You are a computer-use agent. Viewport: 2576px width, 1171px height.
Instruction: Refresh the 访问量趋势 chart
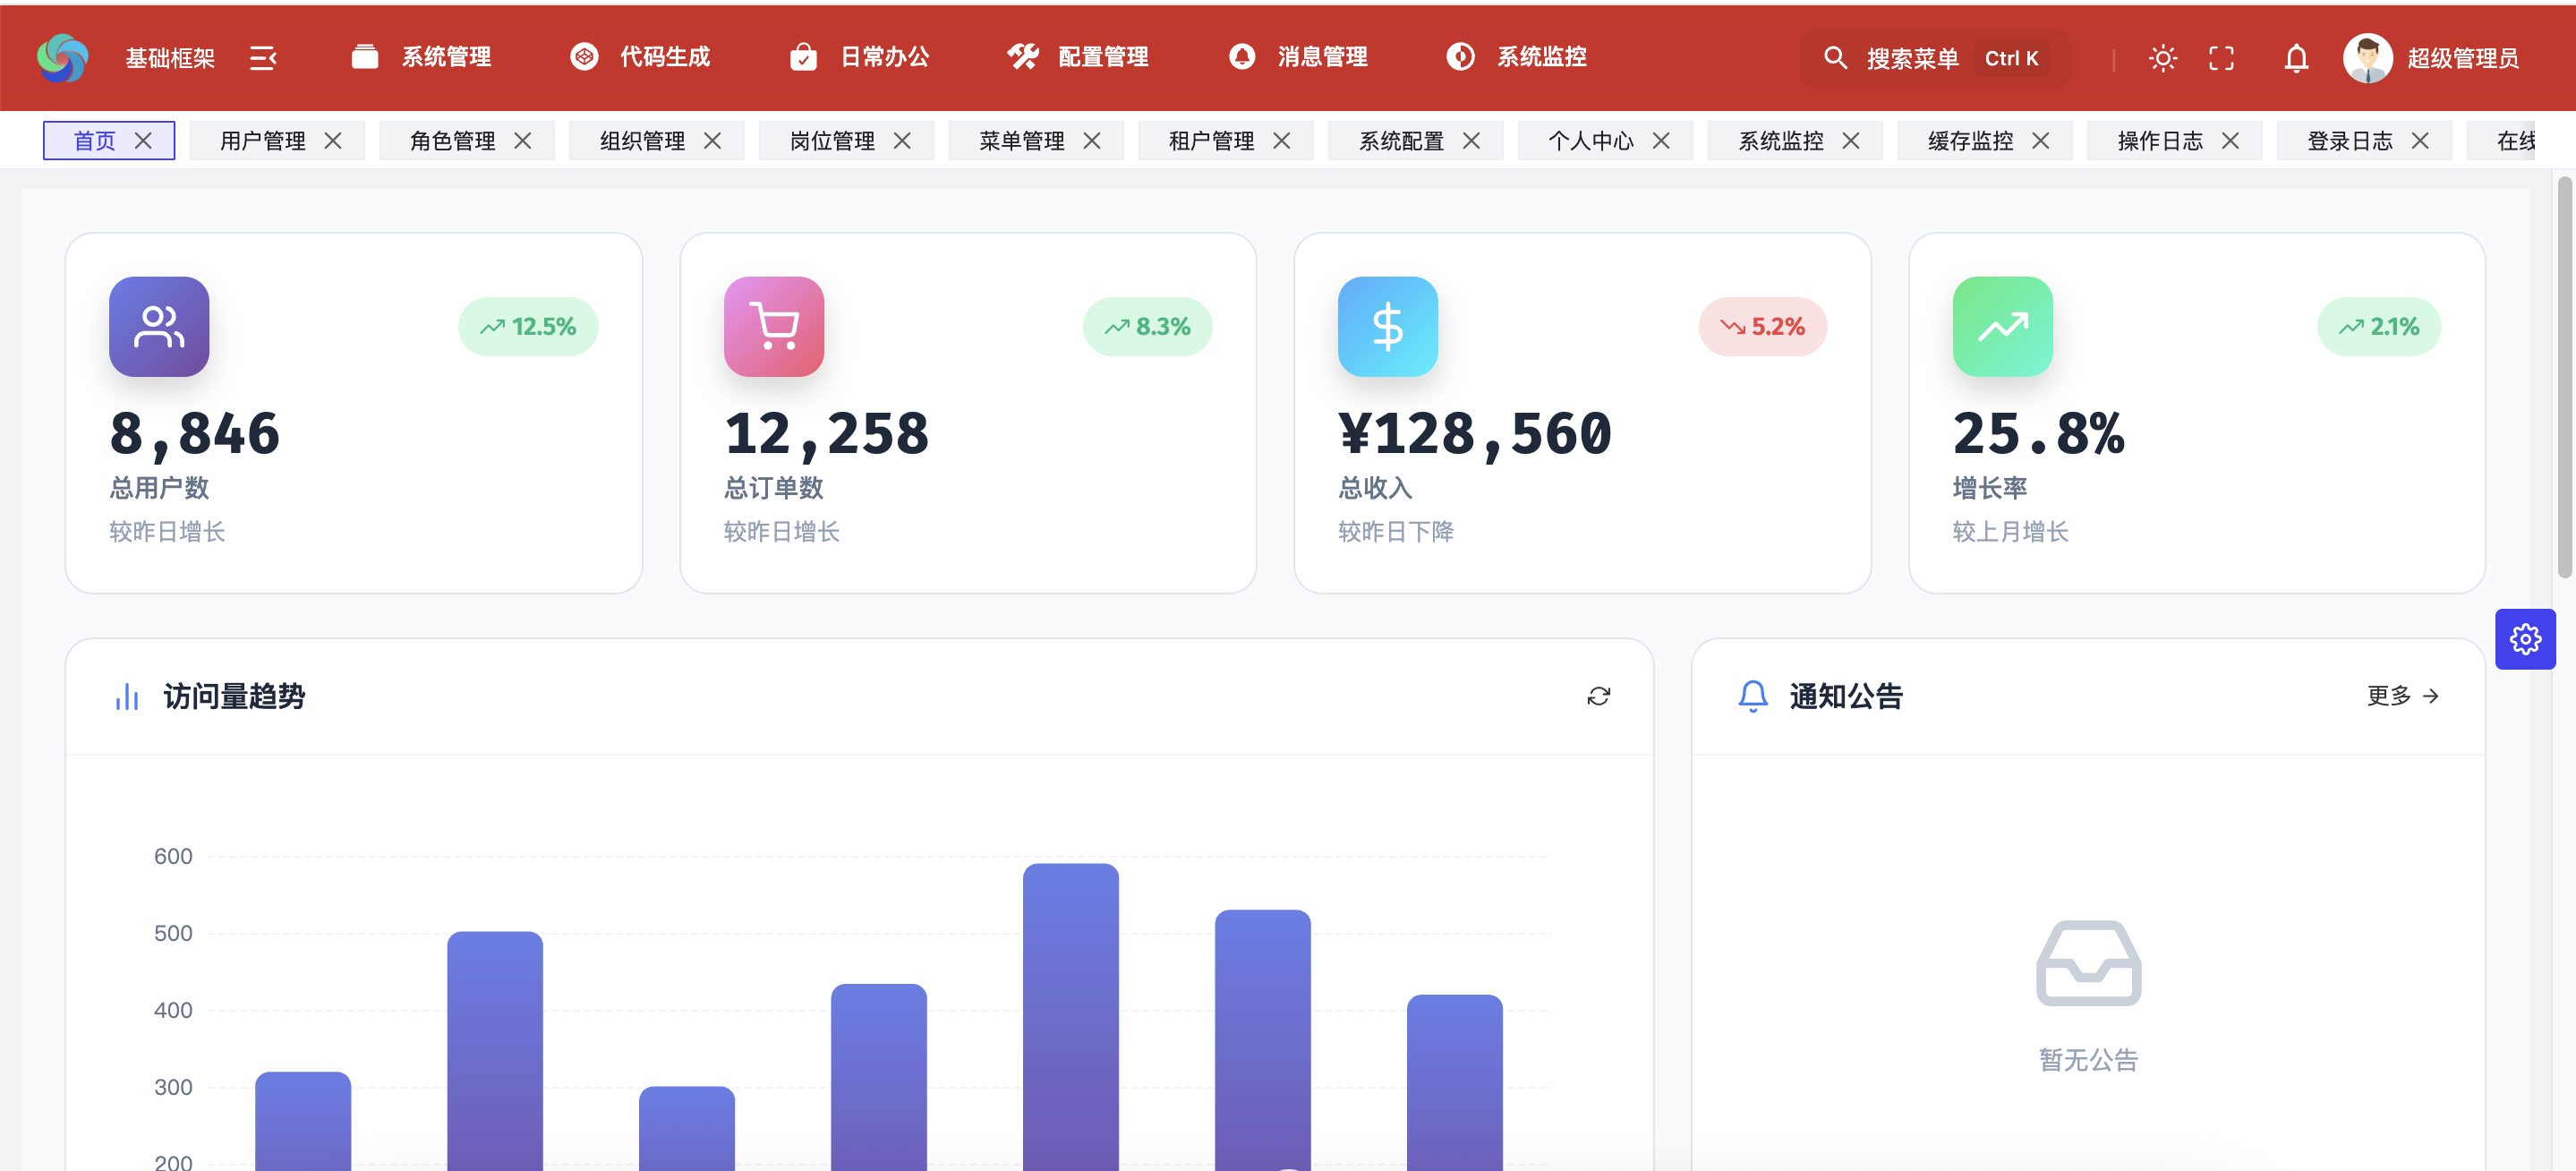point(1598,696)
